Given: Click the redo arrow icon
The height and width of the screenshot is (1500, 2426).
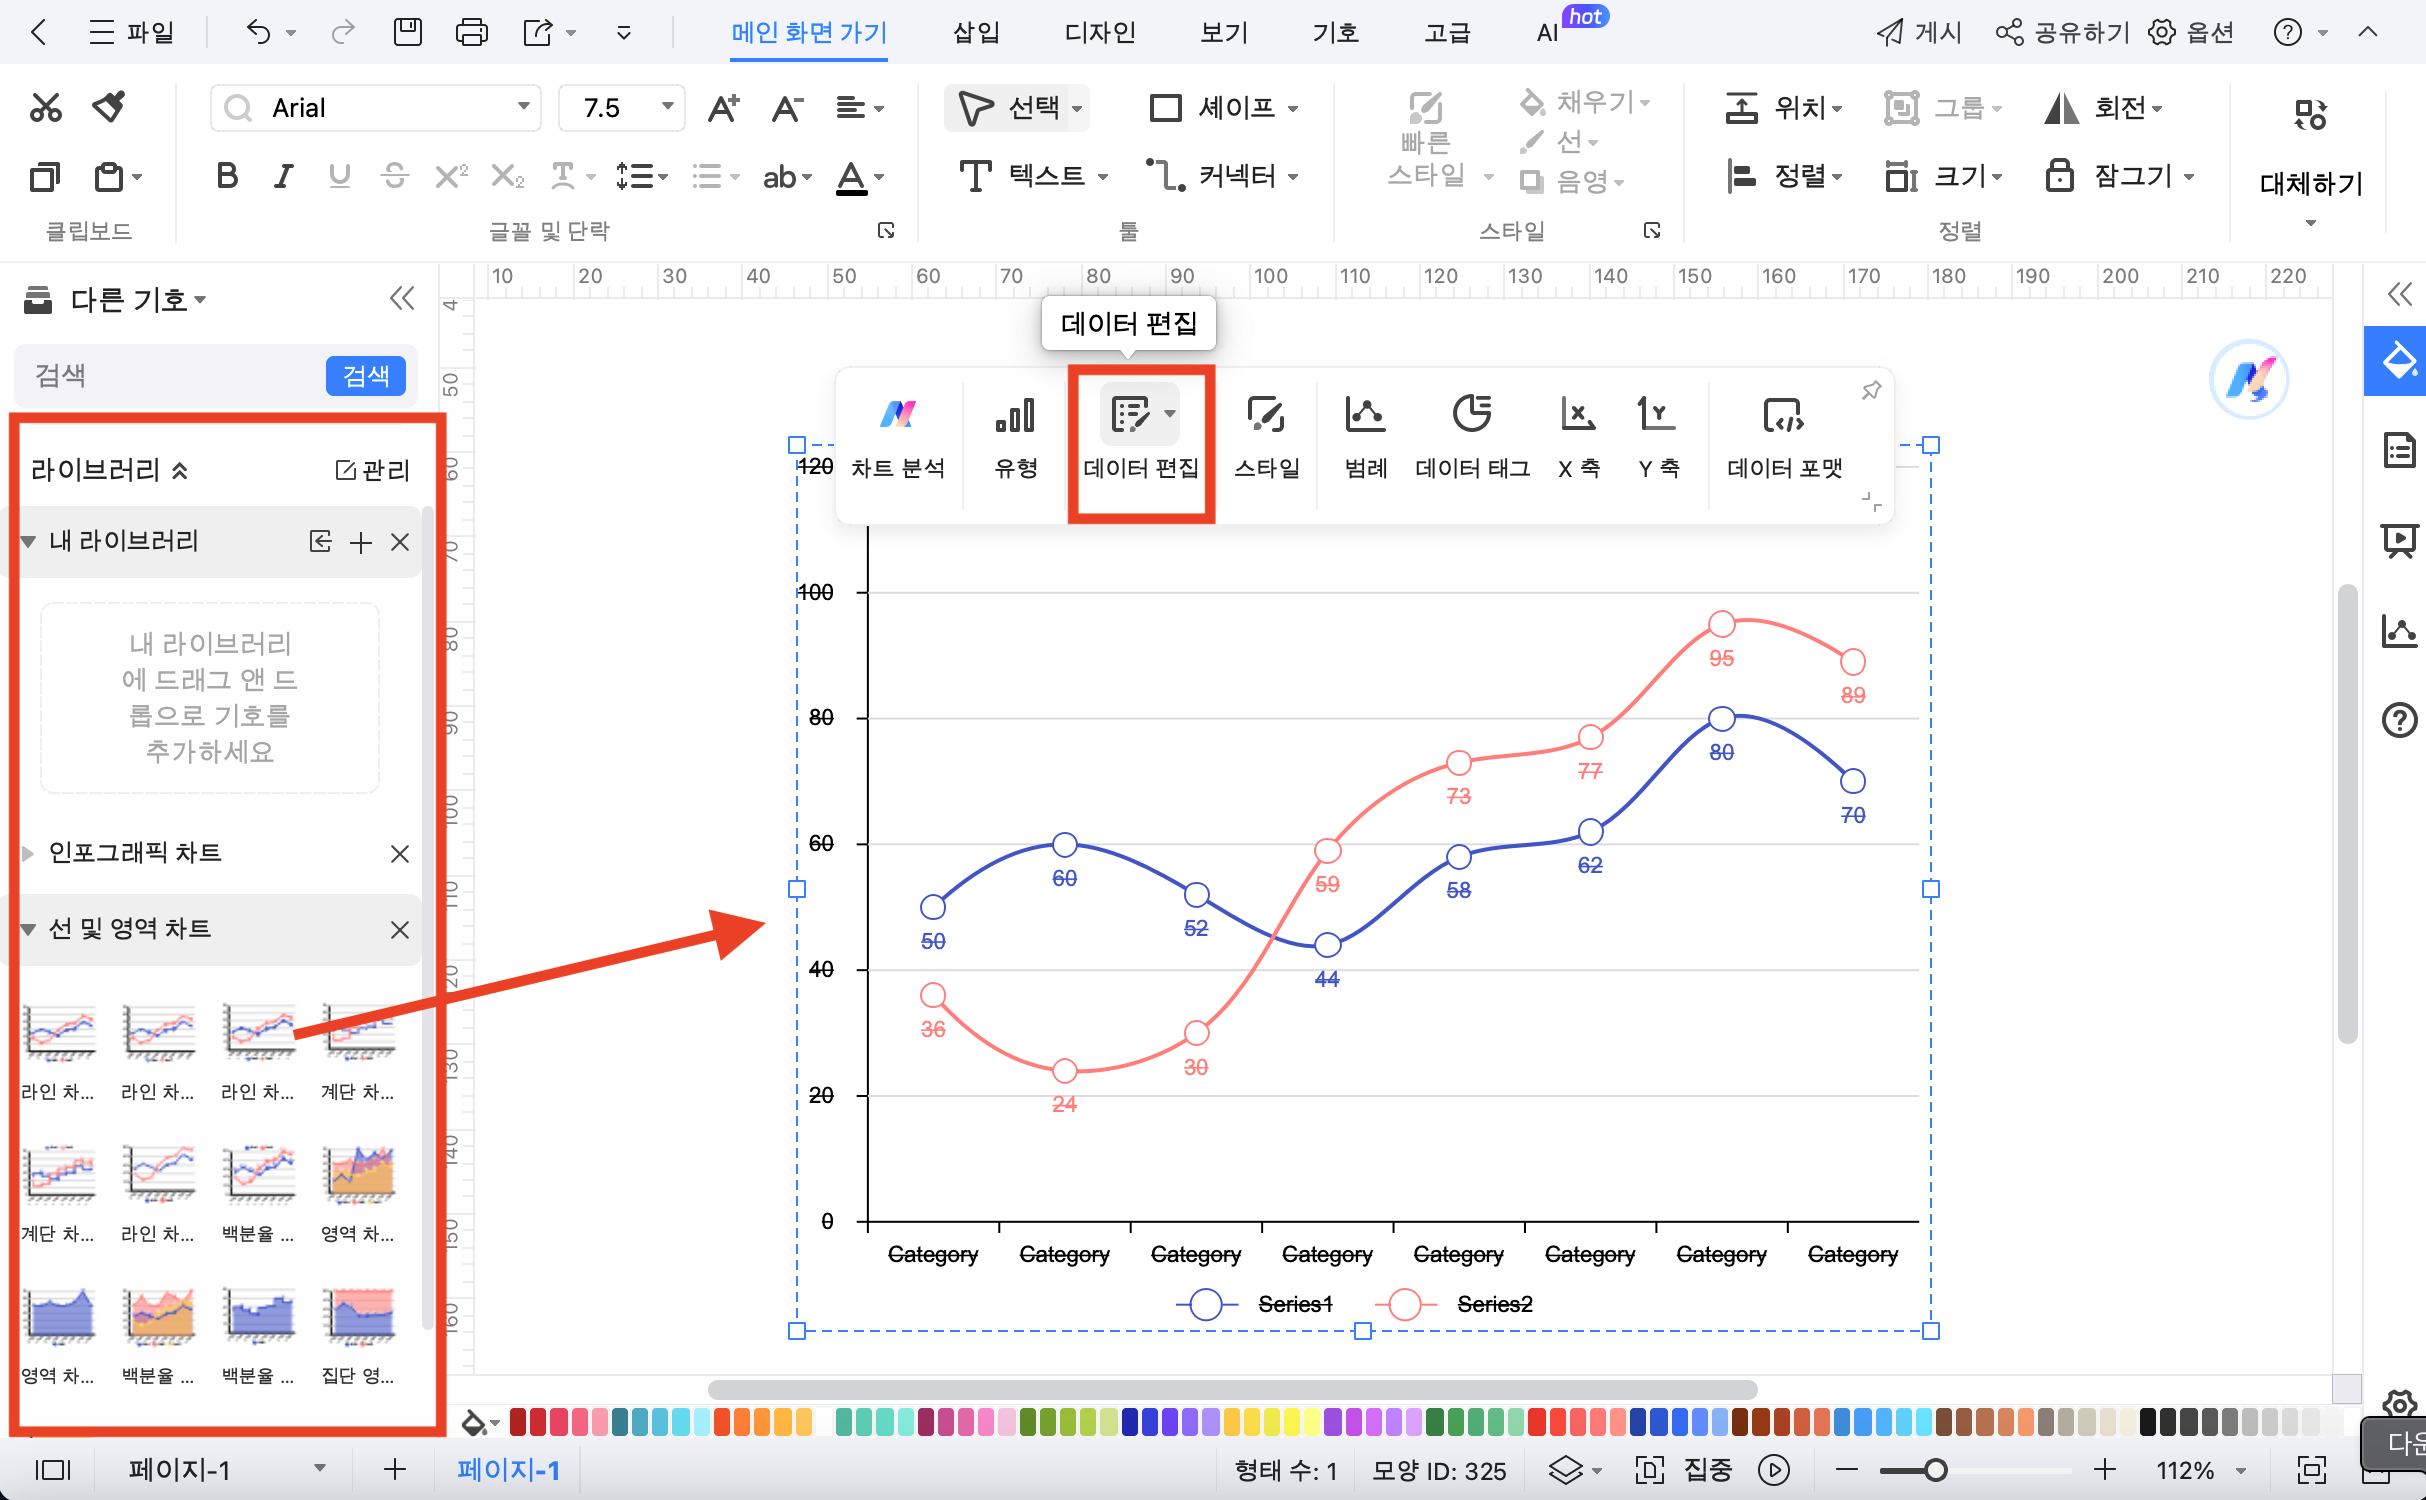Looking at the screenshot, I should [x=343, y=33].
